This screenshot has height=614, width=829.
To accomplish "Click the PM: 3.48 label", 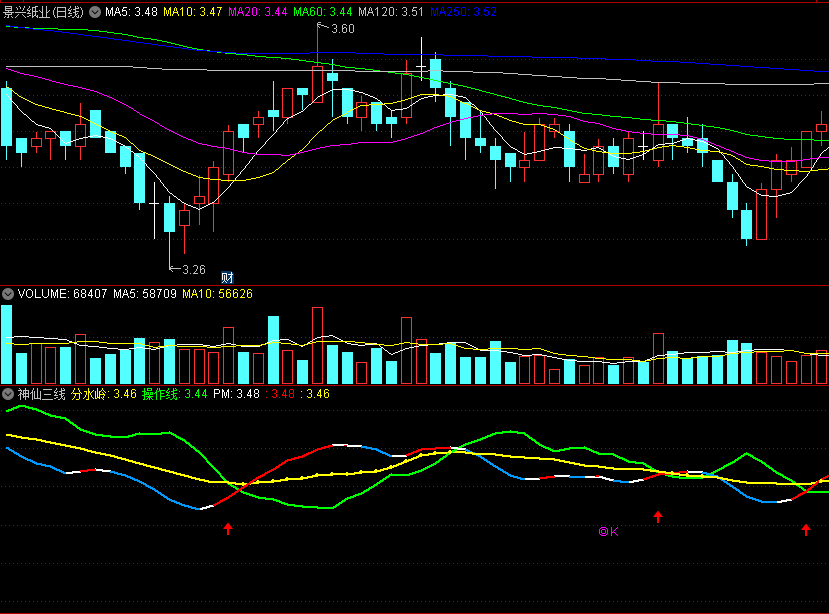I will coord(236,394).
